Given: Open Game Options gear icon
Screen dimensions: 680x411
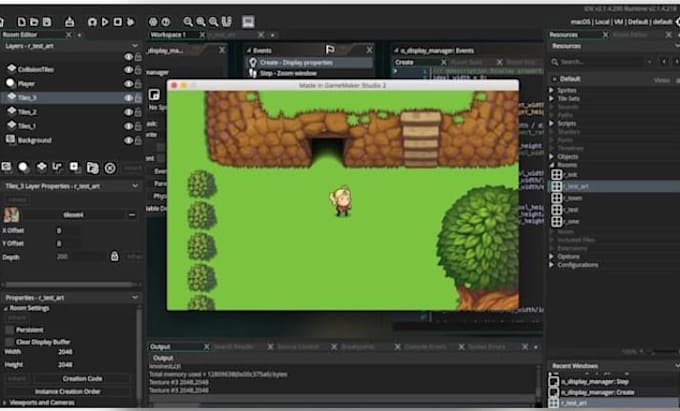Looking at the screenshot, I should click(x=153, y=22).
